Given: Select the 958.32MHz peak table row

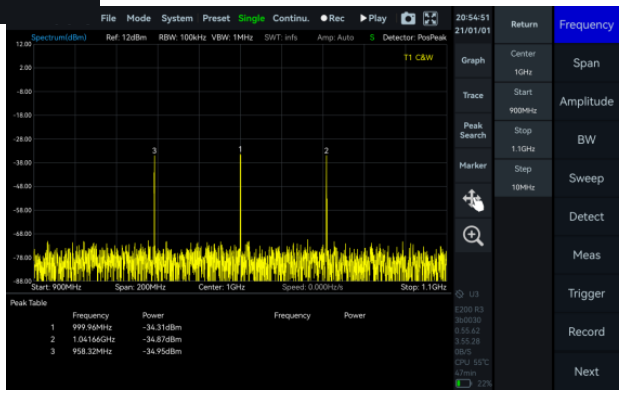Looking at the screenshot, I should (x=116, y=351).
